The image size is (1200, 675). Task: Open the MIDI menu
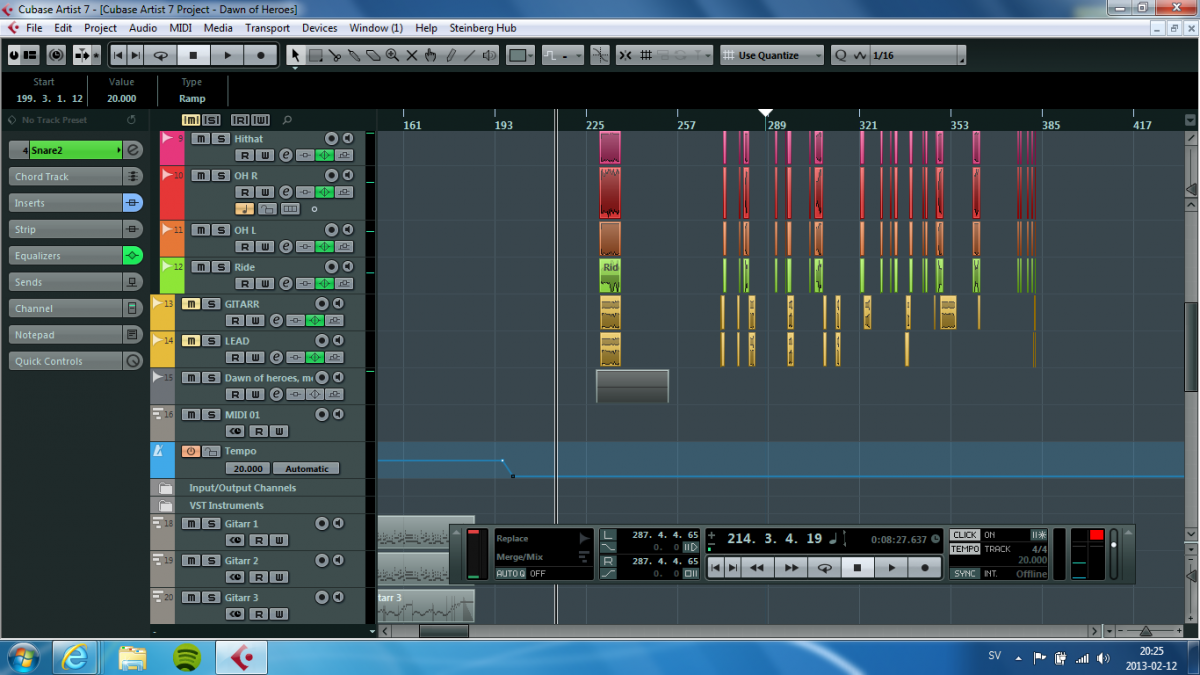[181, 28]
